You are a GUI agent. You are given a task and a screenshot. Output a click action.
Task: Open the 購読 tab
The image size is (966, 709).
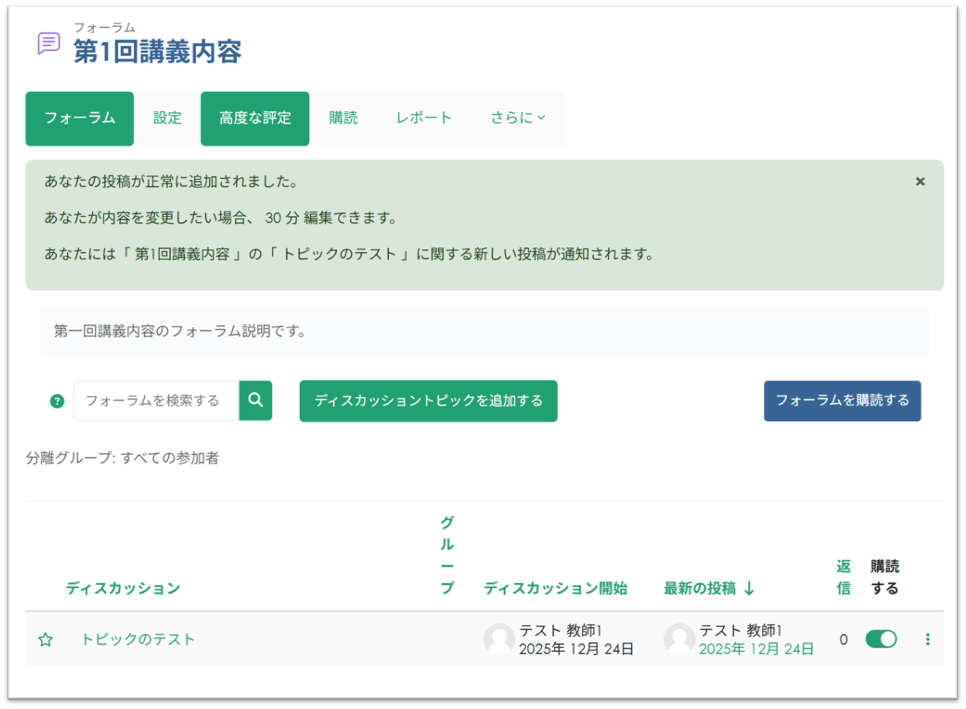click(x=344, y=118)
